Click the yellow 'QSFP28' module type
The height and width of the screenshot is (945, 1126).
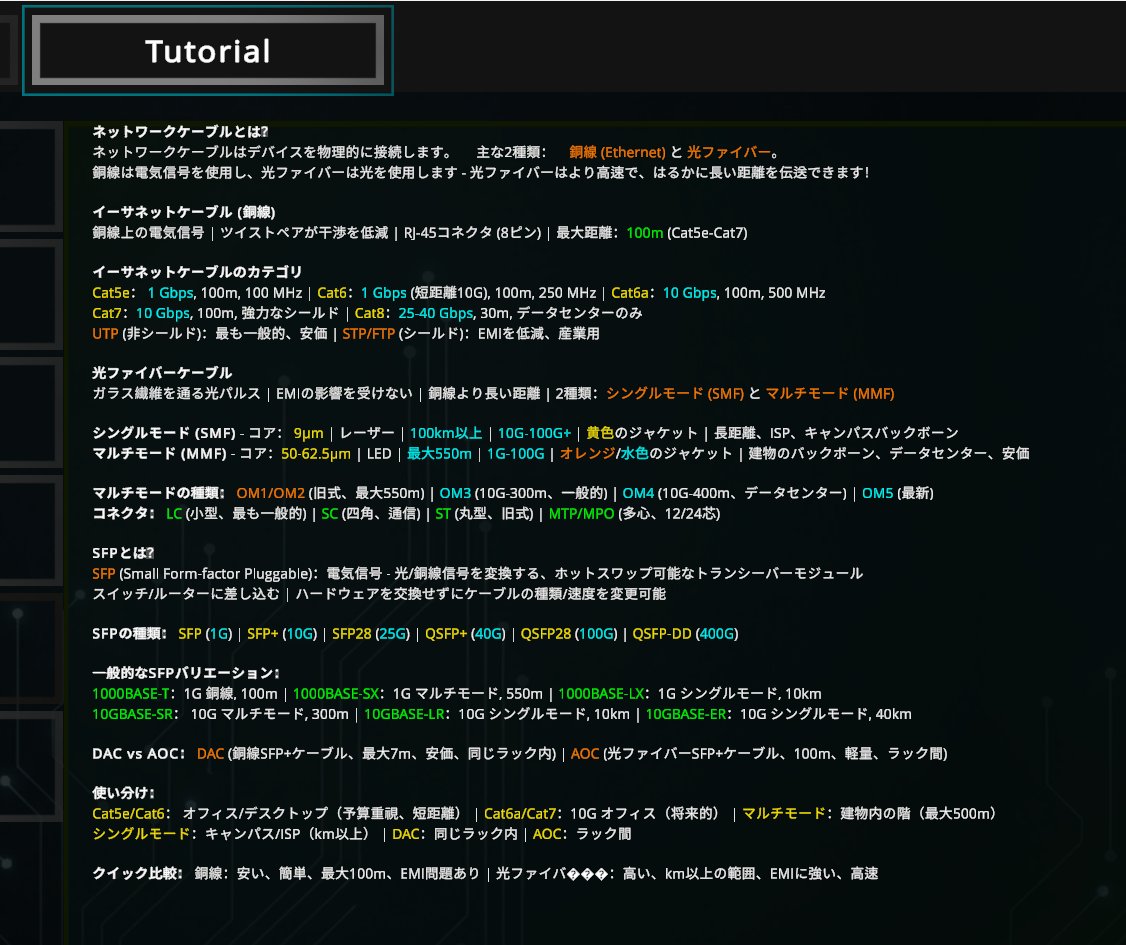click(546, 633)
